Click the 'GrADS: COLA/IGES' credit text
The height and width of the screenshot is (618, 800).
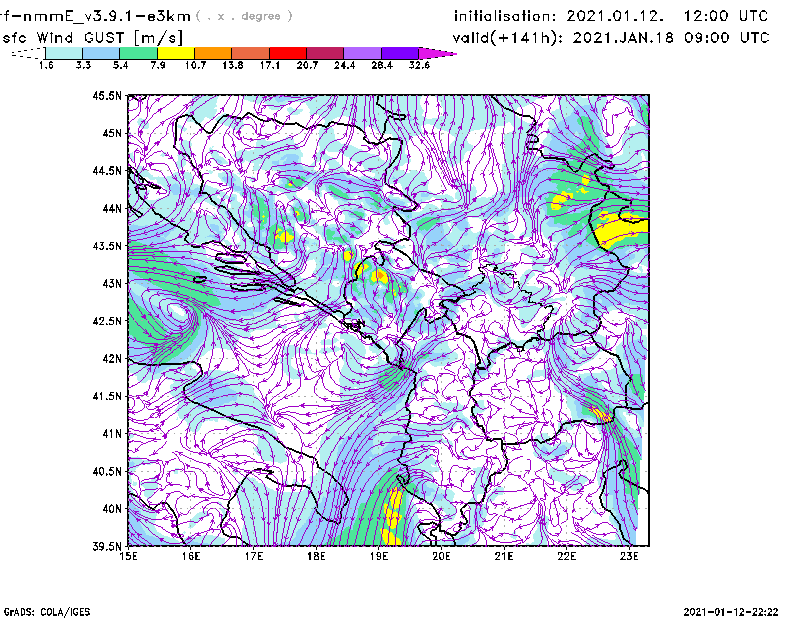click(x=47, y=612)
